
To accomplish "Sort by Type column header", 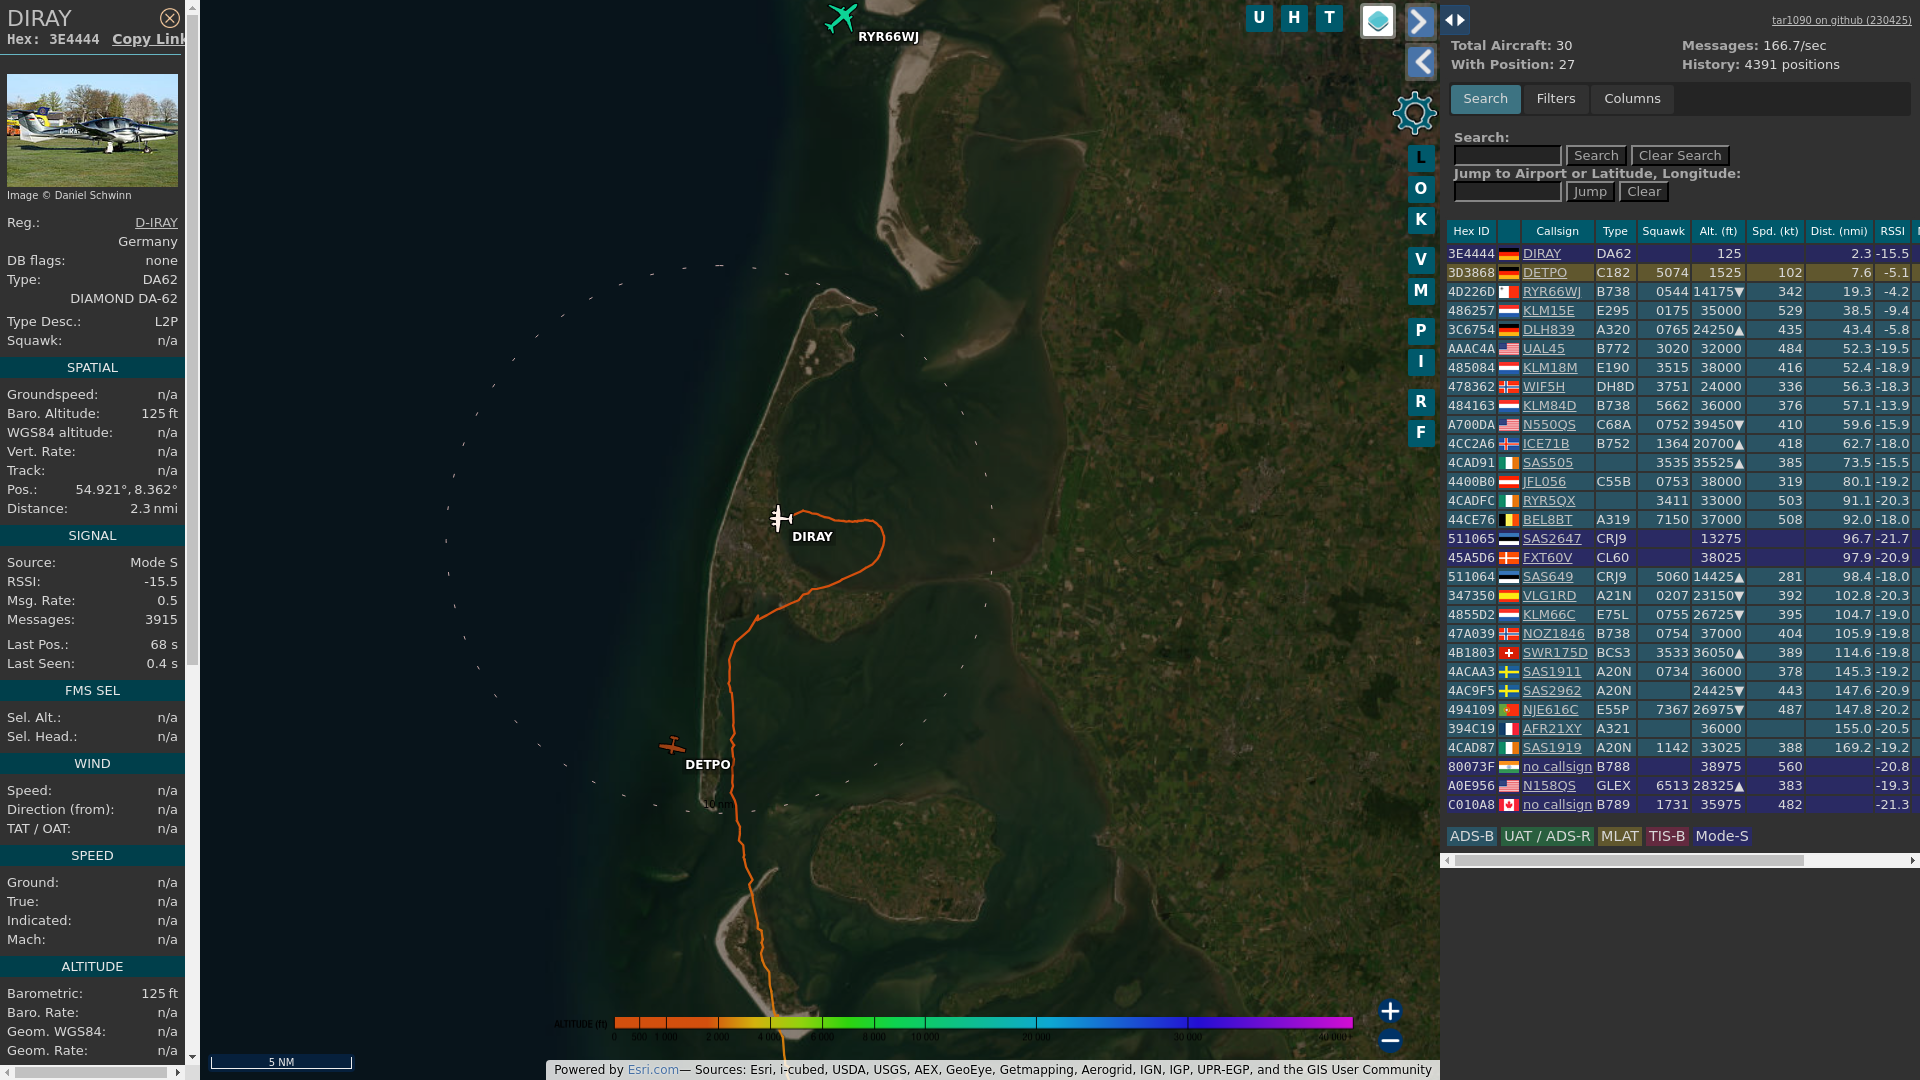I will tap(1615, 232).
